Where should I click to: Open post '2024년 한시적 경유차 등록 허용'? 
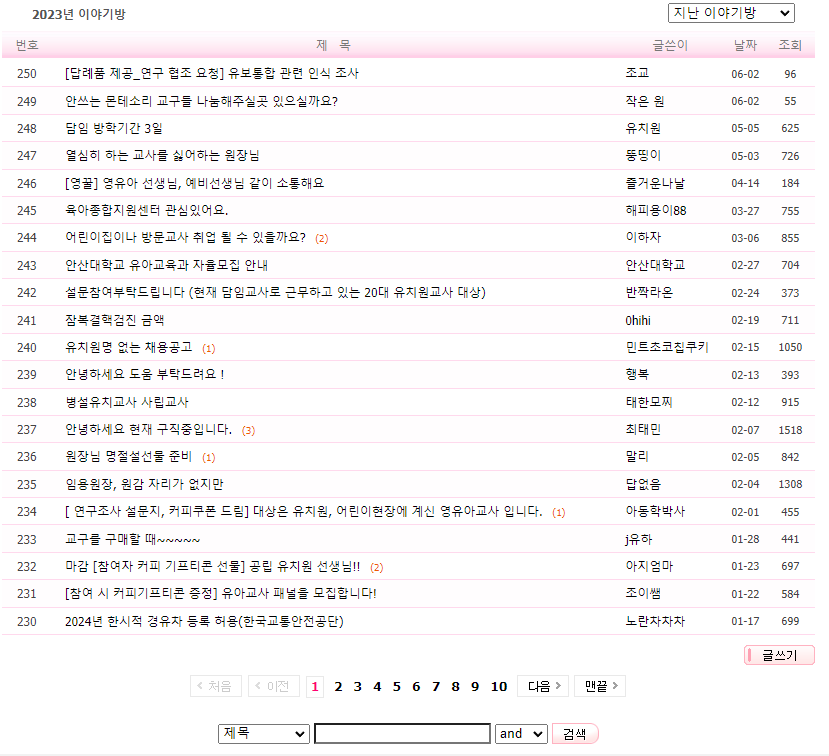[204, 621]
